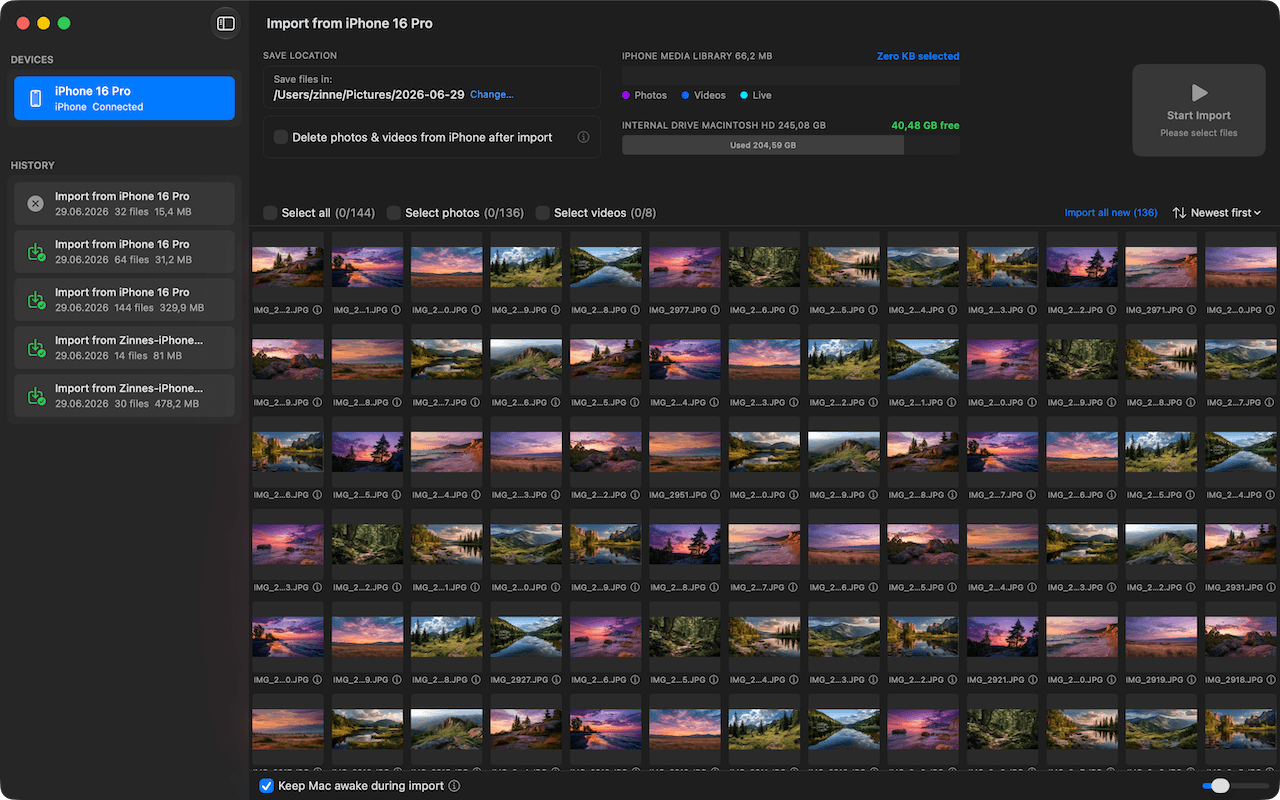1280x800 pixels.
Task: Click the Import from iPhone 16 Pro title
Action: point(349,23)
